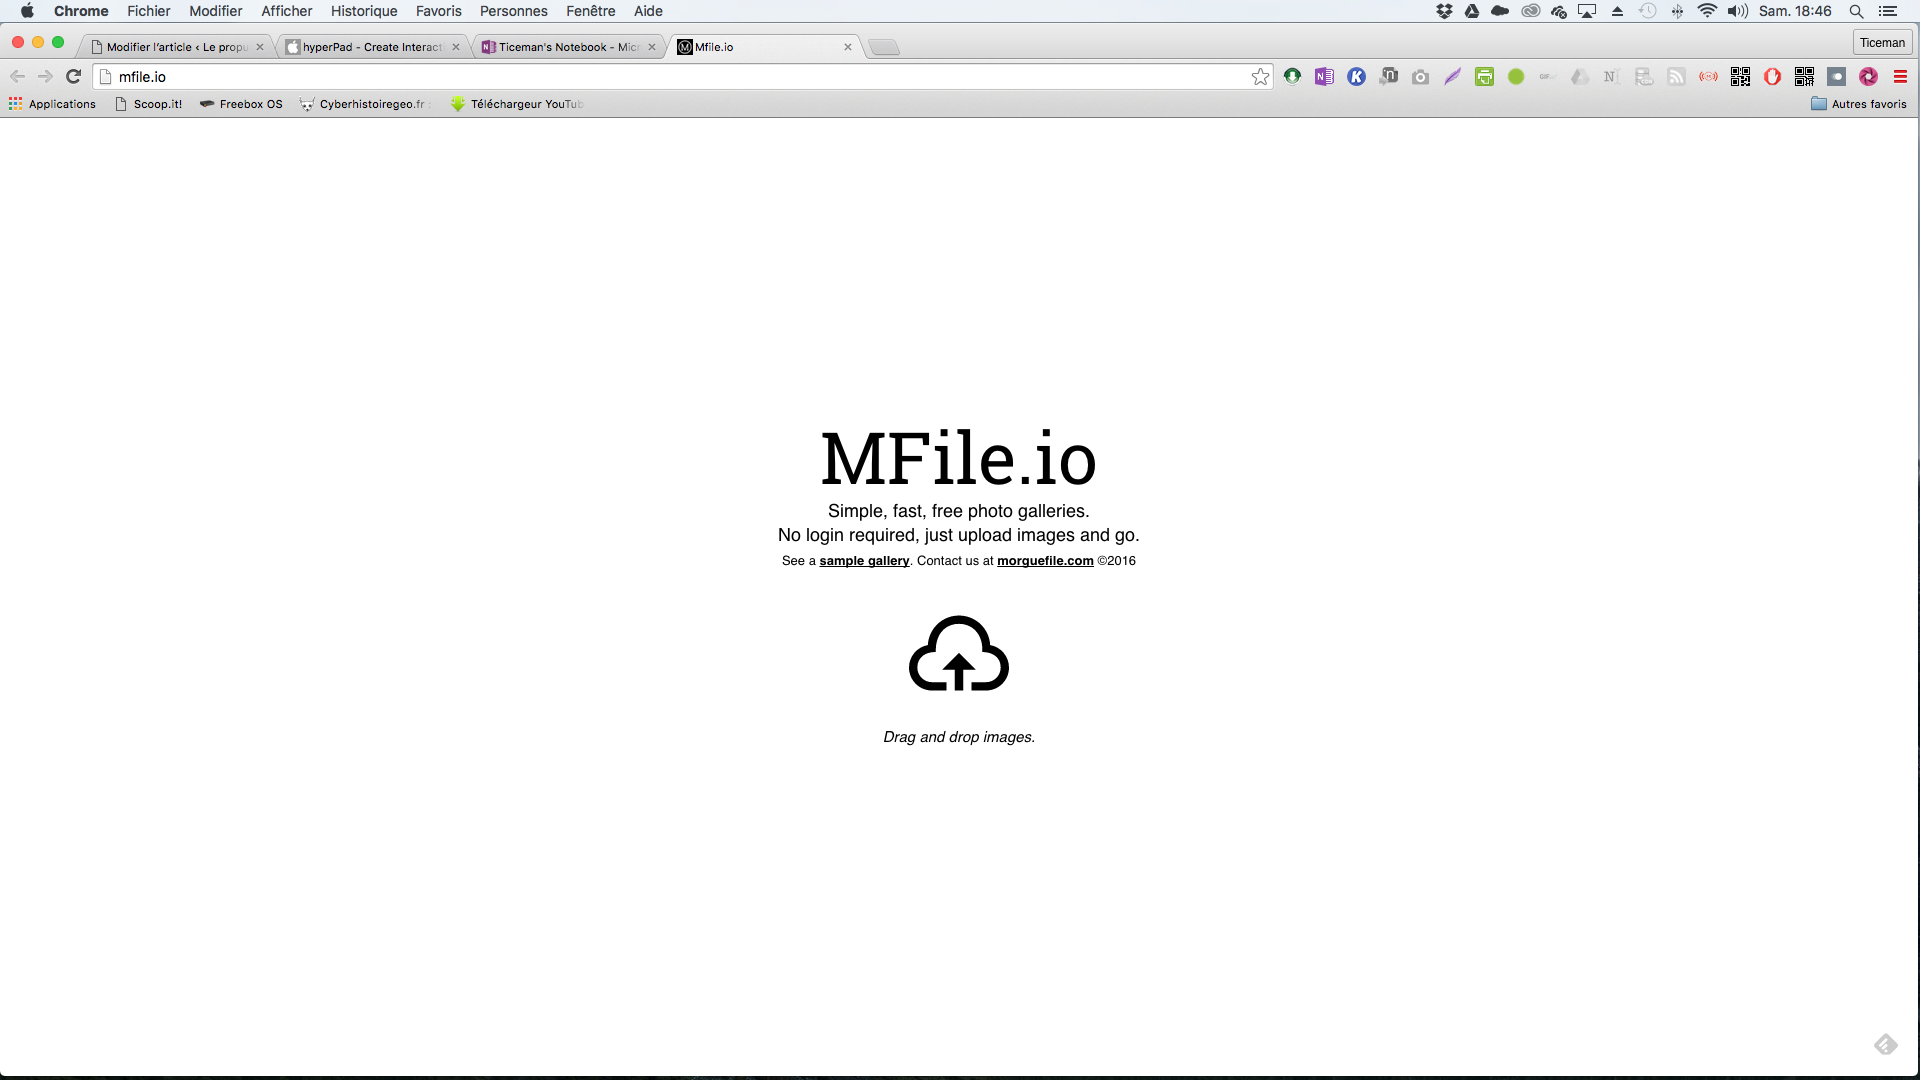This screenshot has width=1920, height=1080.
Task: Open the Favoris menu
Action: click(x=439, y=11)
